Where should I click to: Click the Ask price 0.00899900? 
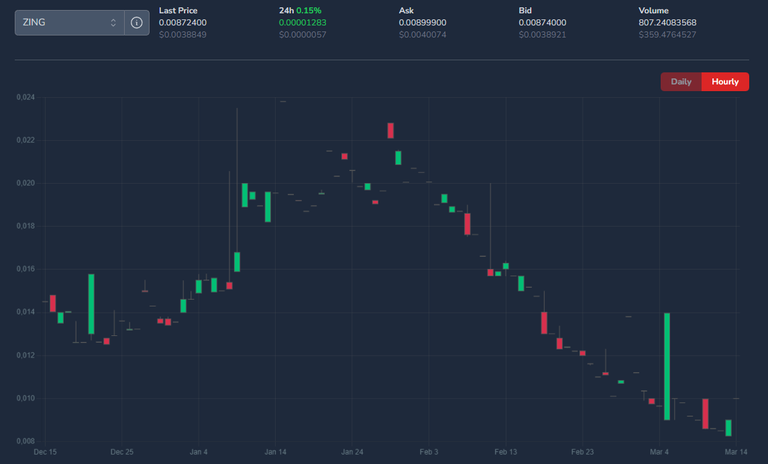(422, 23)
